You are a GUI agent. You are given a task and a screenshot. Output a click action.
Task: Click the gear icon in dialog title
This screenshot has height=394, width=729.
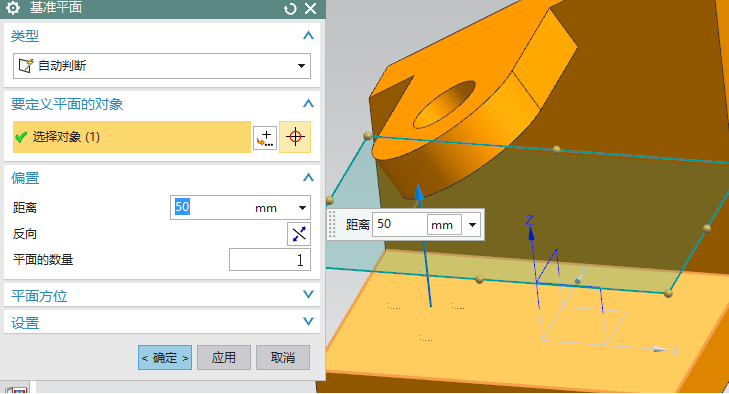coord(13,7)
